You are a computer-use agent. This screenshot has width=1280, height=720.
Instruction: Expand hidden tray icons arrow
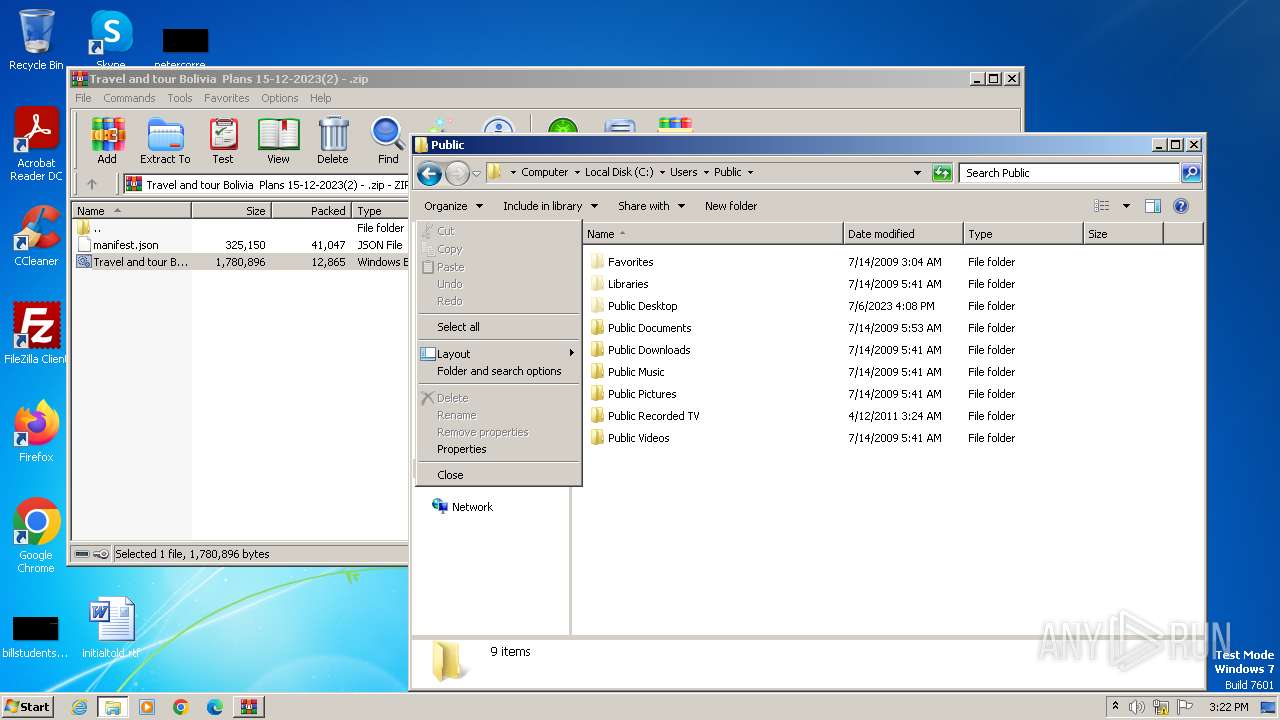tap(1115, 707)
